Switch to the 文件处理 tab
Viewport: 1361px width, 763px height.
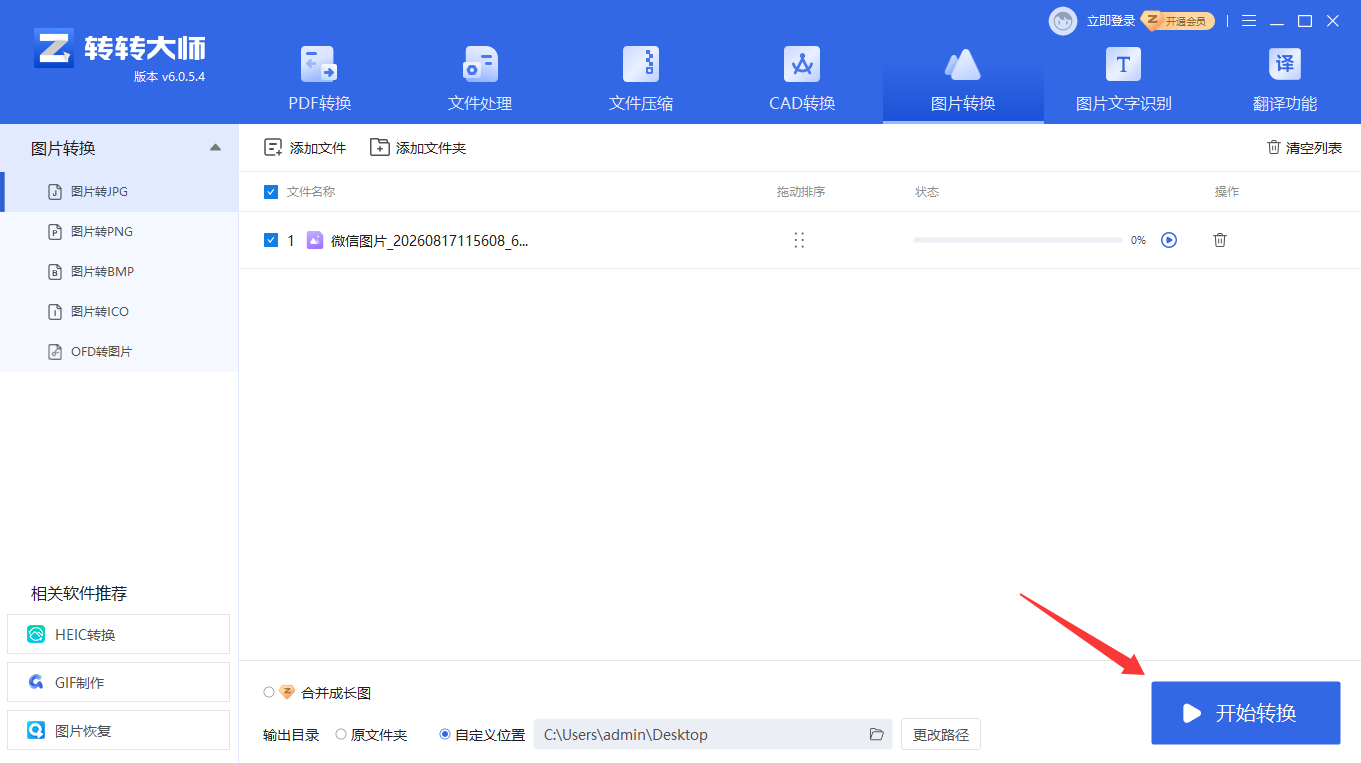(x=480, y=80)
